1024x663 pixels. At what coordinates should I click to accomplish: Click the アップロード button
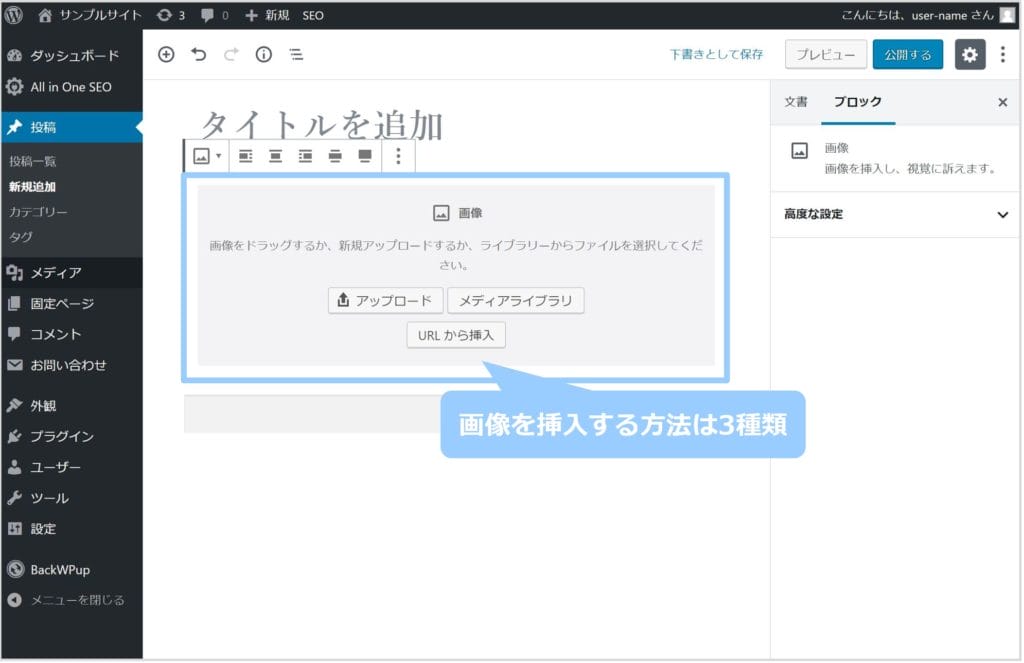tap(385, 300)
